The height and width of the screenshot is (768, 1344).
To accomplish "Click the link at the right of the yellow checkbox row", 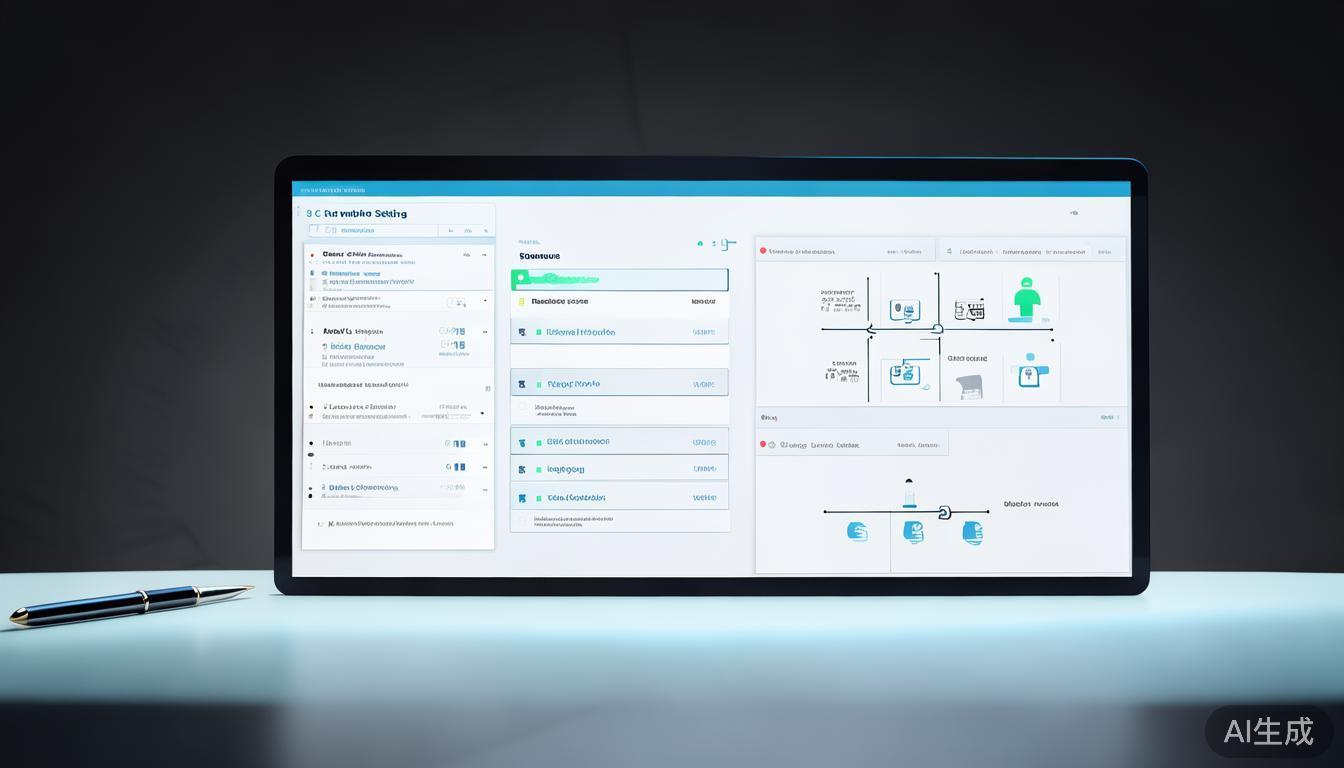I will pyautogui.click(x=703, y=301).
